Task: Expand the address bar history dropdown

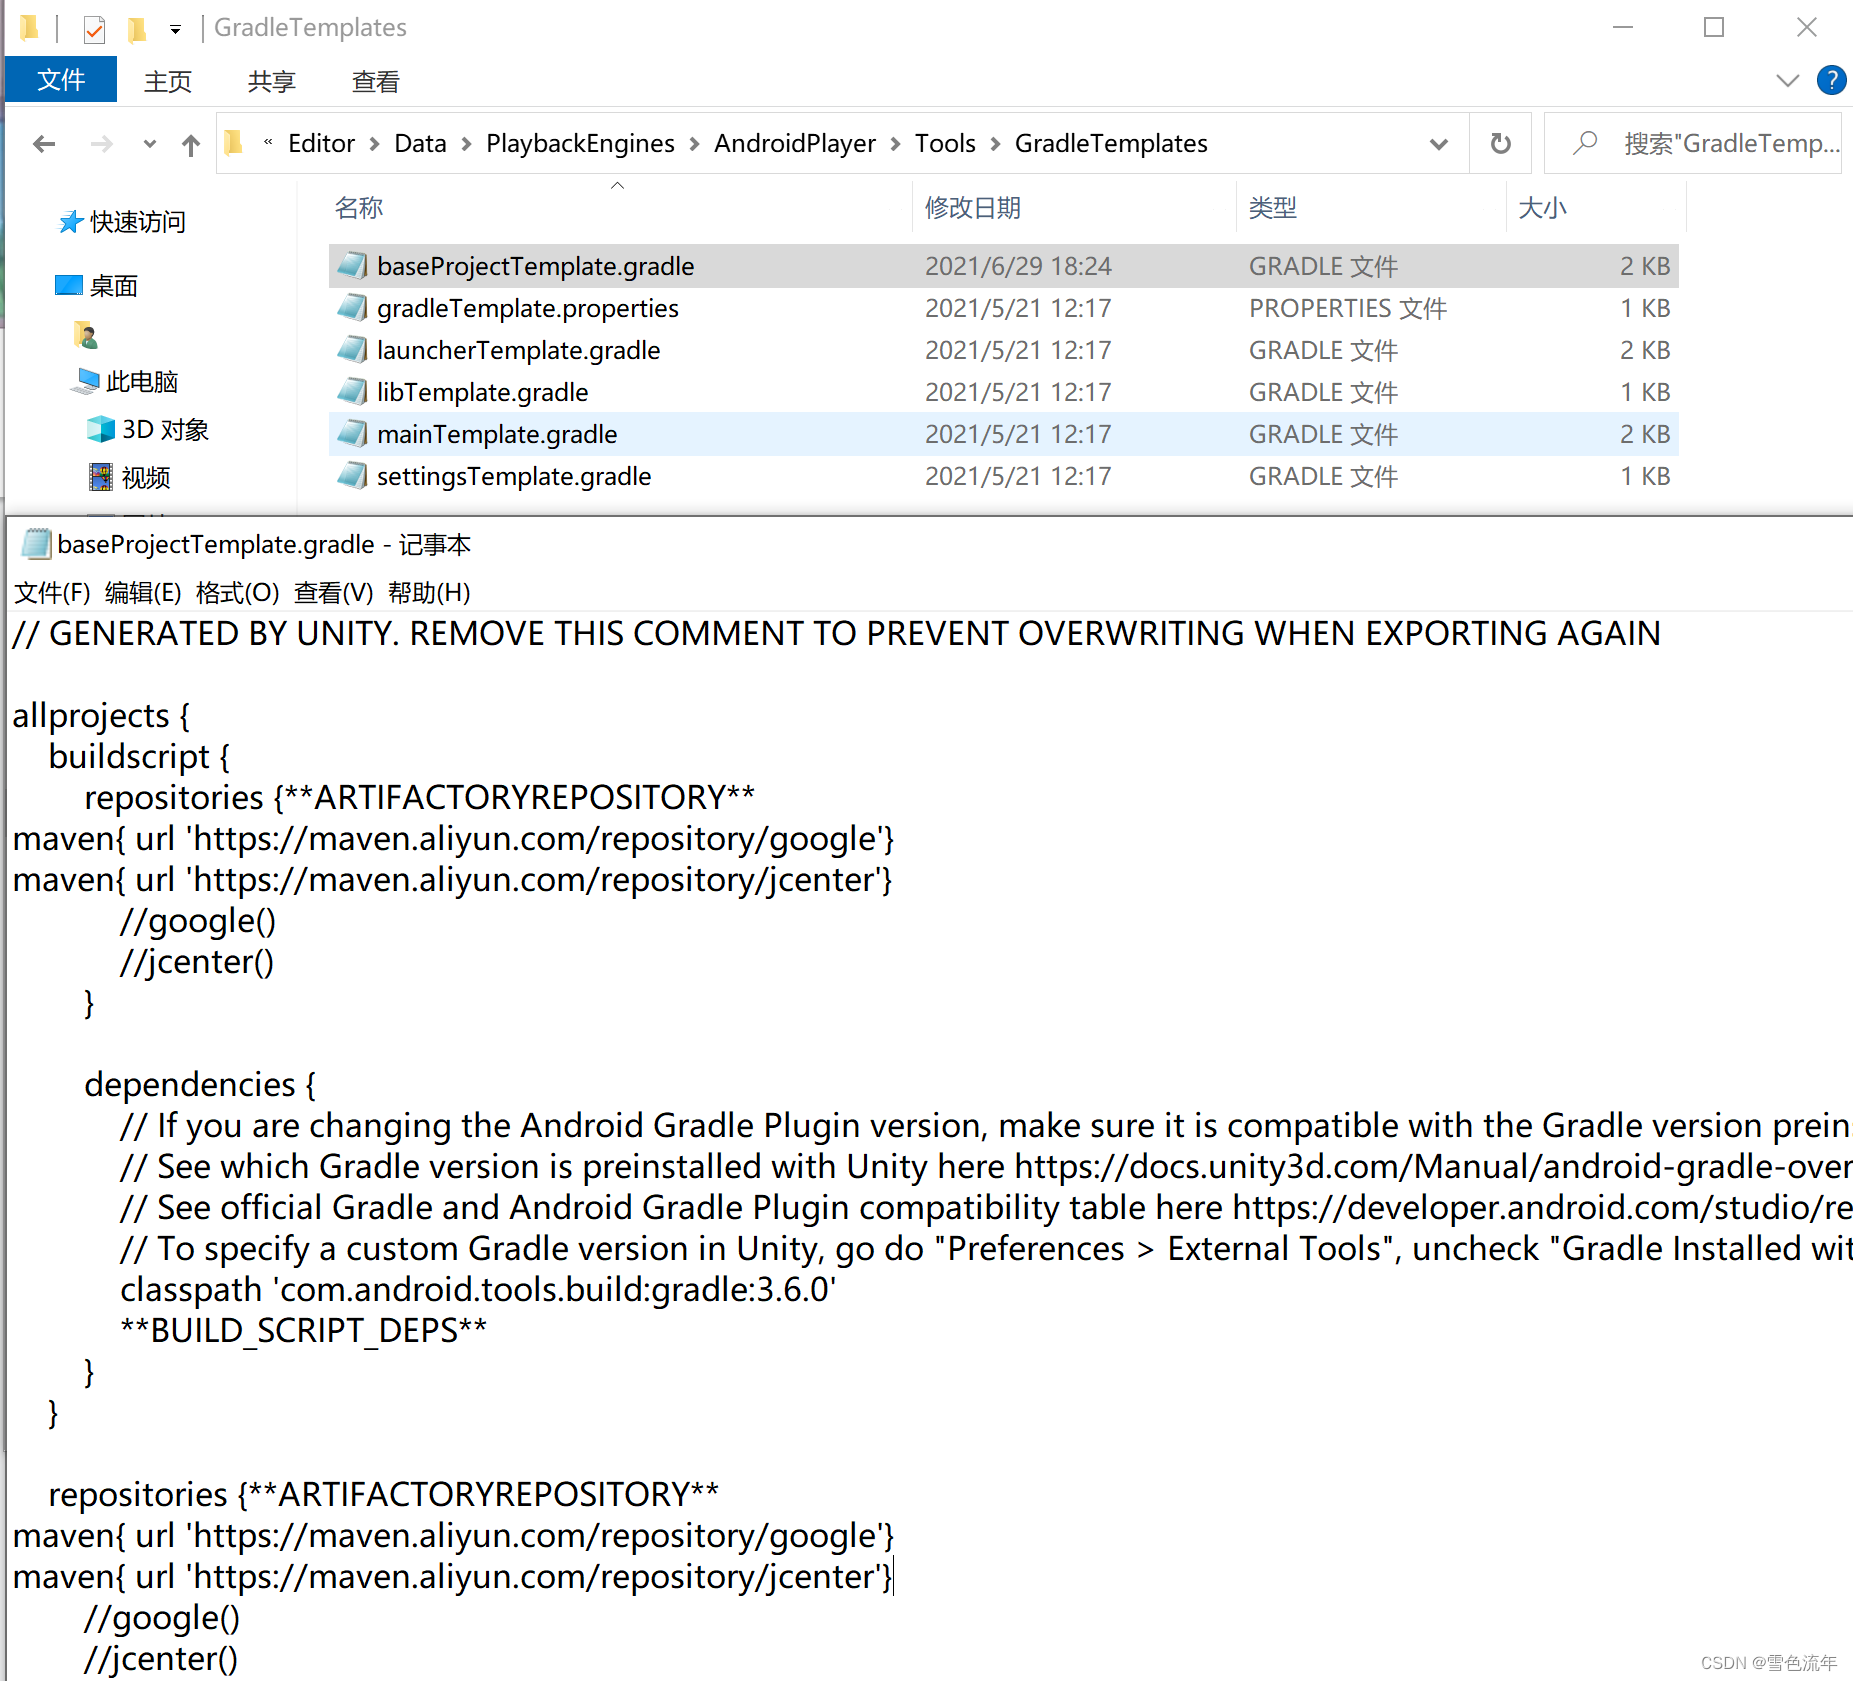Action: click(1439, 144)
